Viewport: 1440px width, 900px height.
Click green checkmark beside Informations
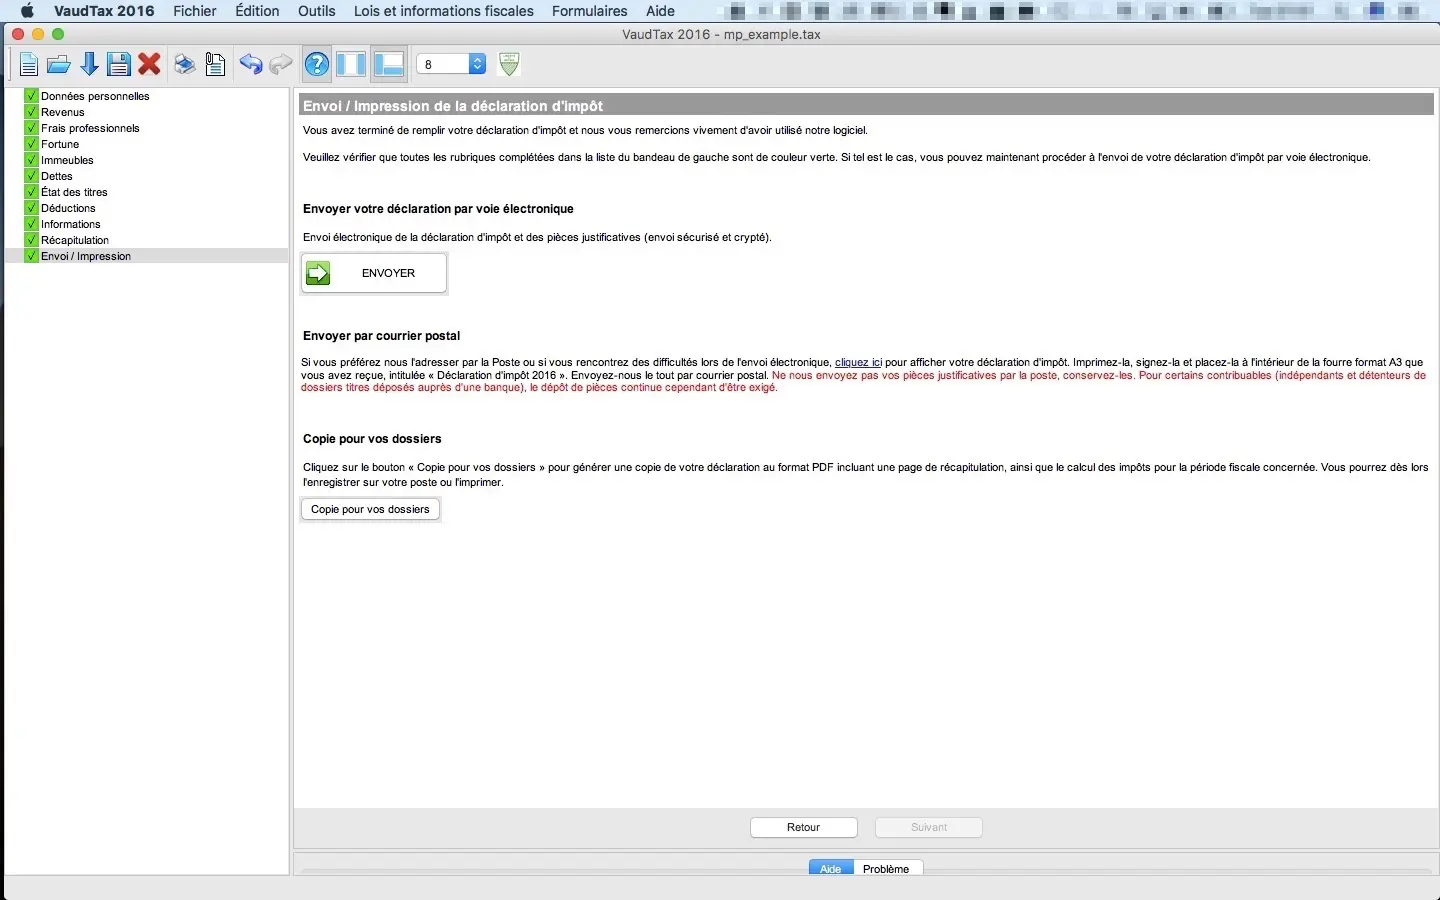[x=31, y=224]
